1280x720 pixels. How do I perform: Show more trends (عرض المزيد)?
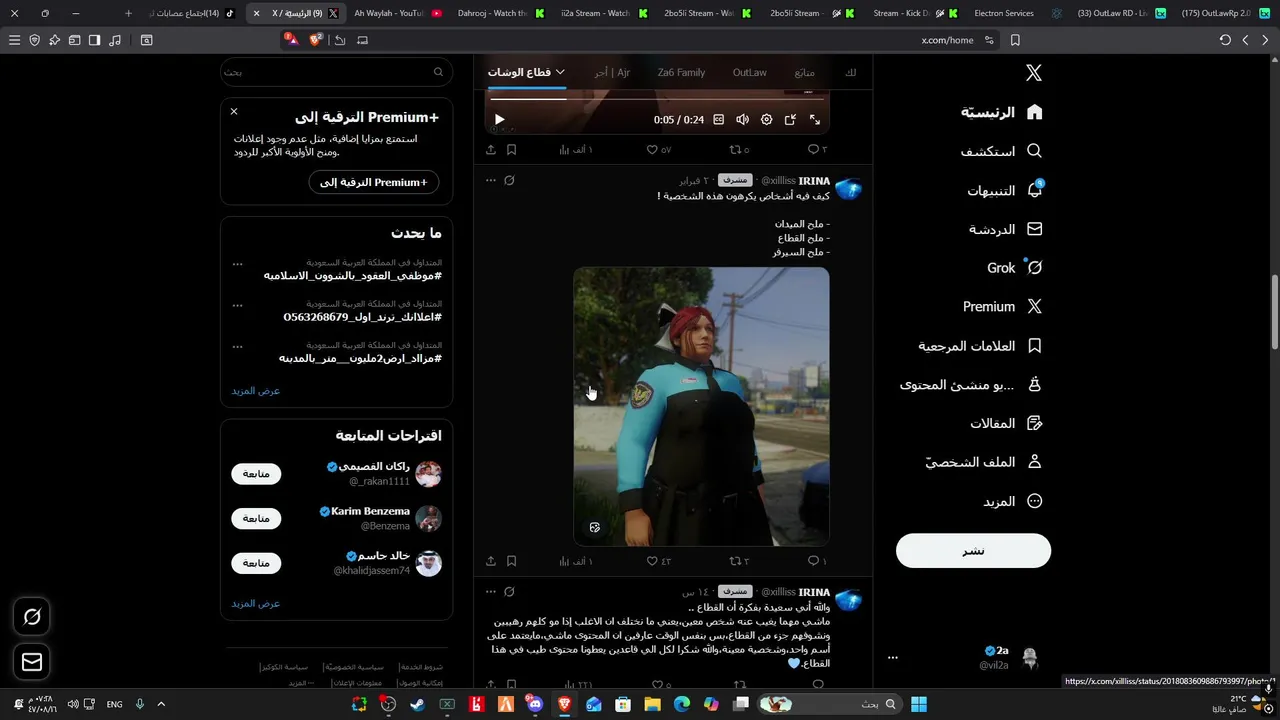(256, 390)
